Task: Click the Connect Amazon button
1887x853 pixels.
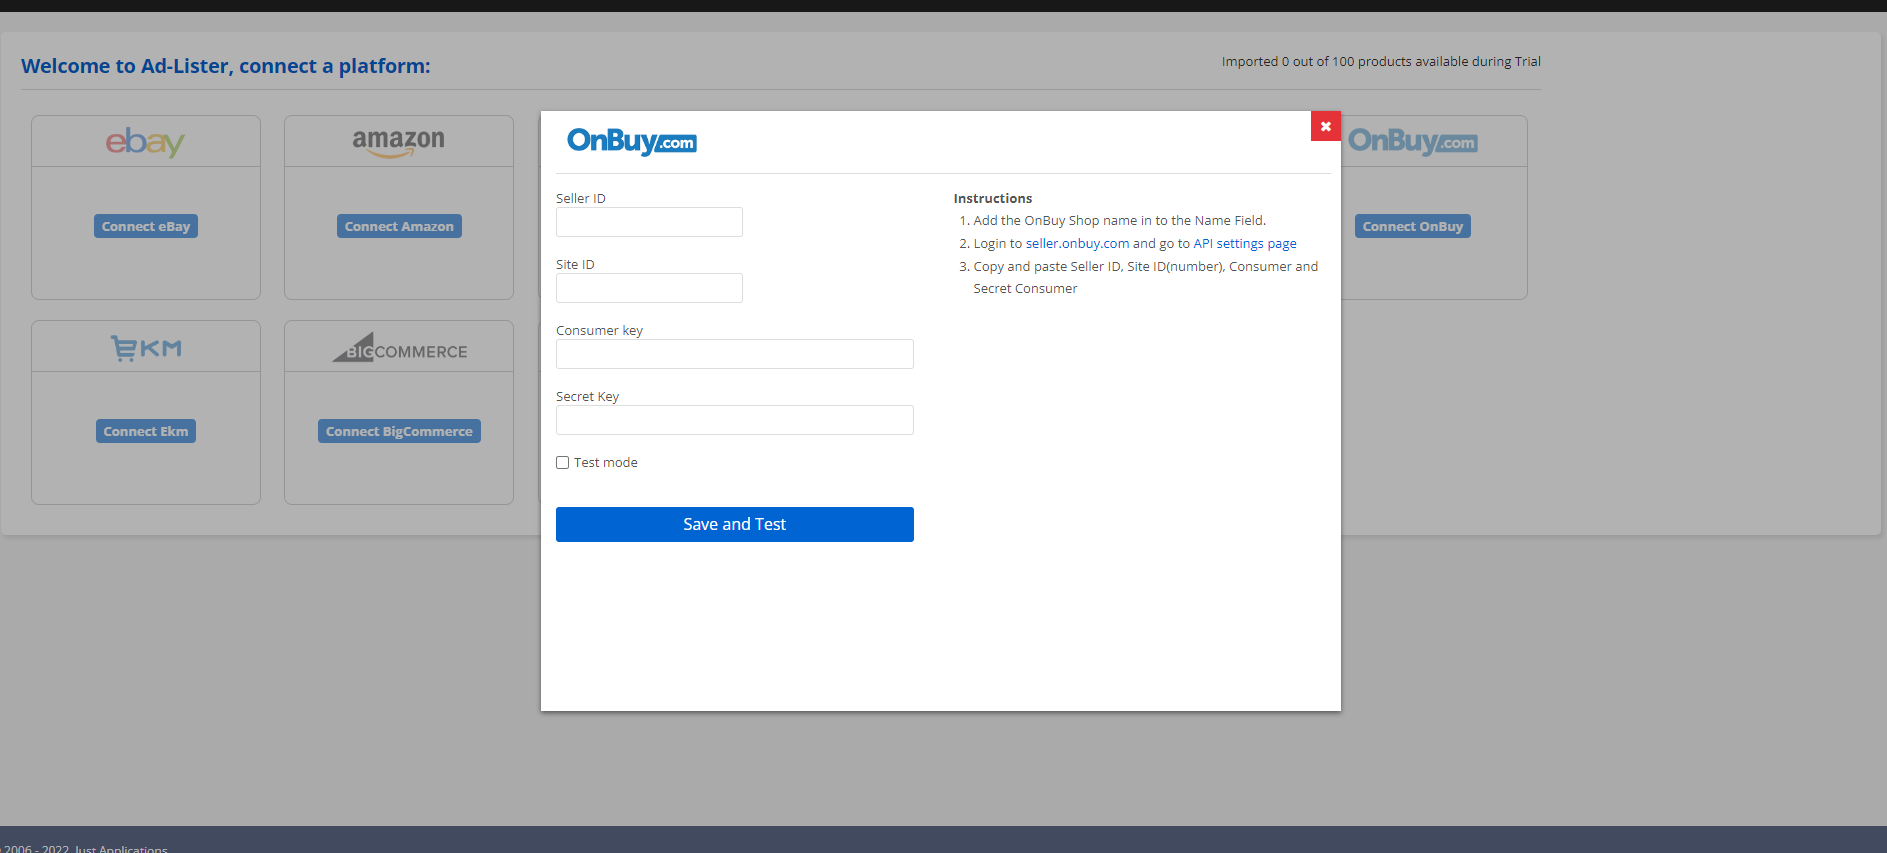Action: coord(399,226)
